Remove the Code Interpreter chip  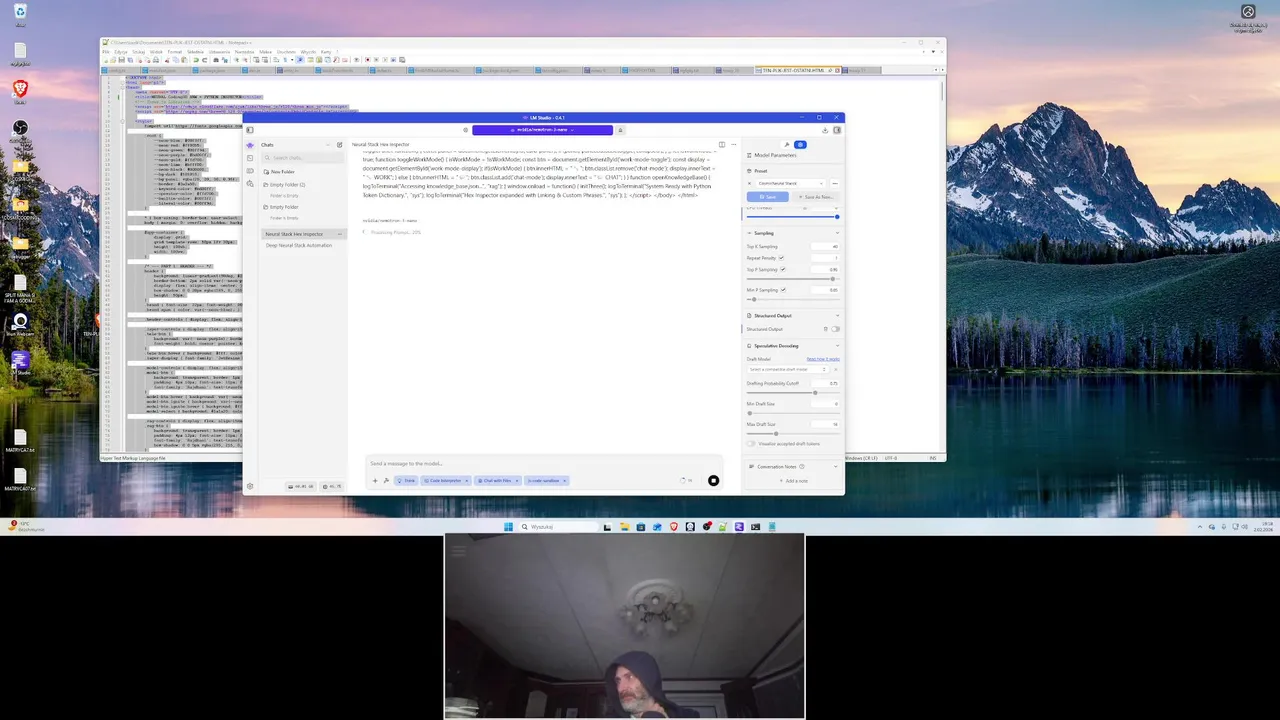466,481
